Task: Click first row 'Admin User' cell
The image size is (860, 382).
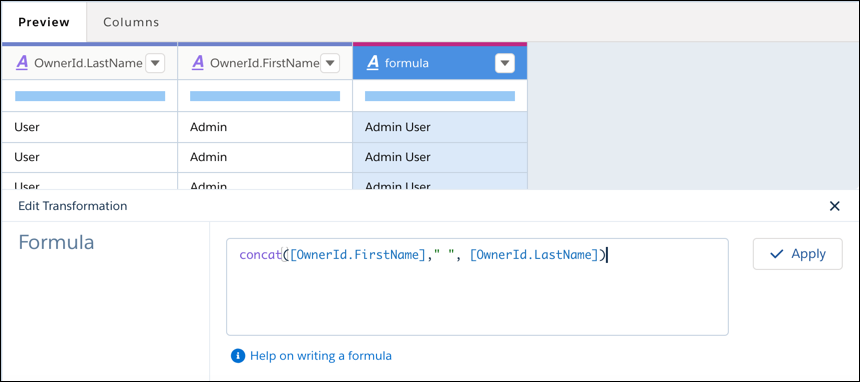Action: pyautogui.click(x=440, y=127)
